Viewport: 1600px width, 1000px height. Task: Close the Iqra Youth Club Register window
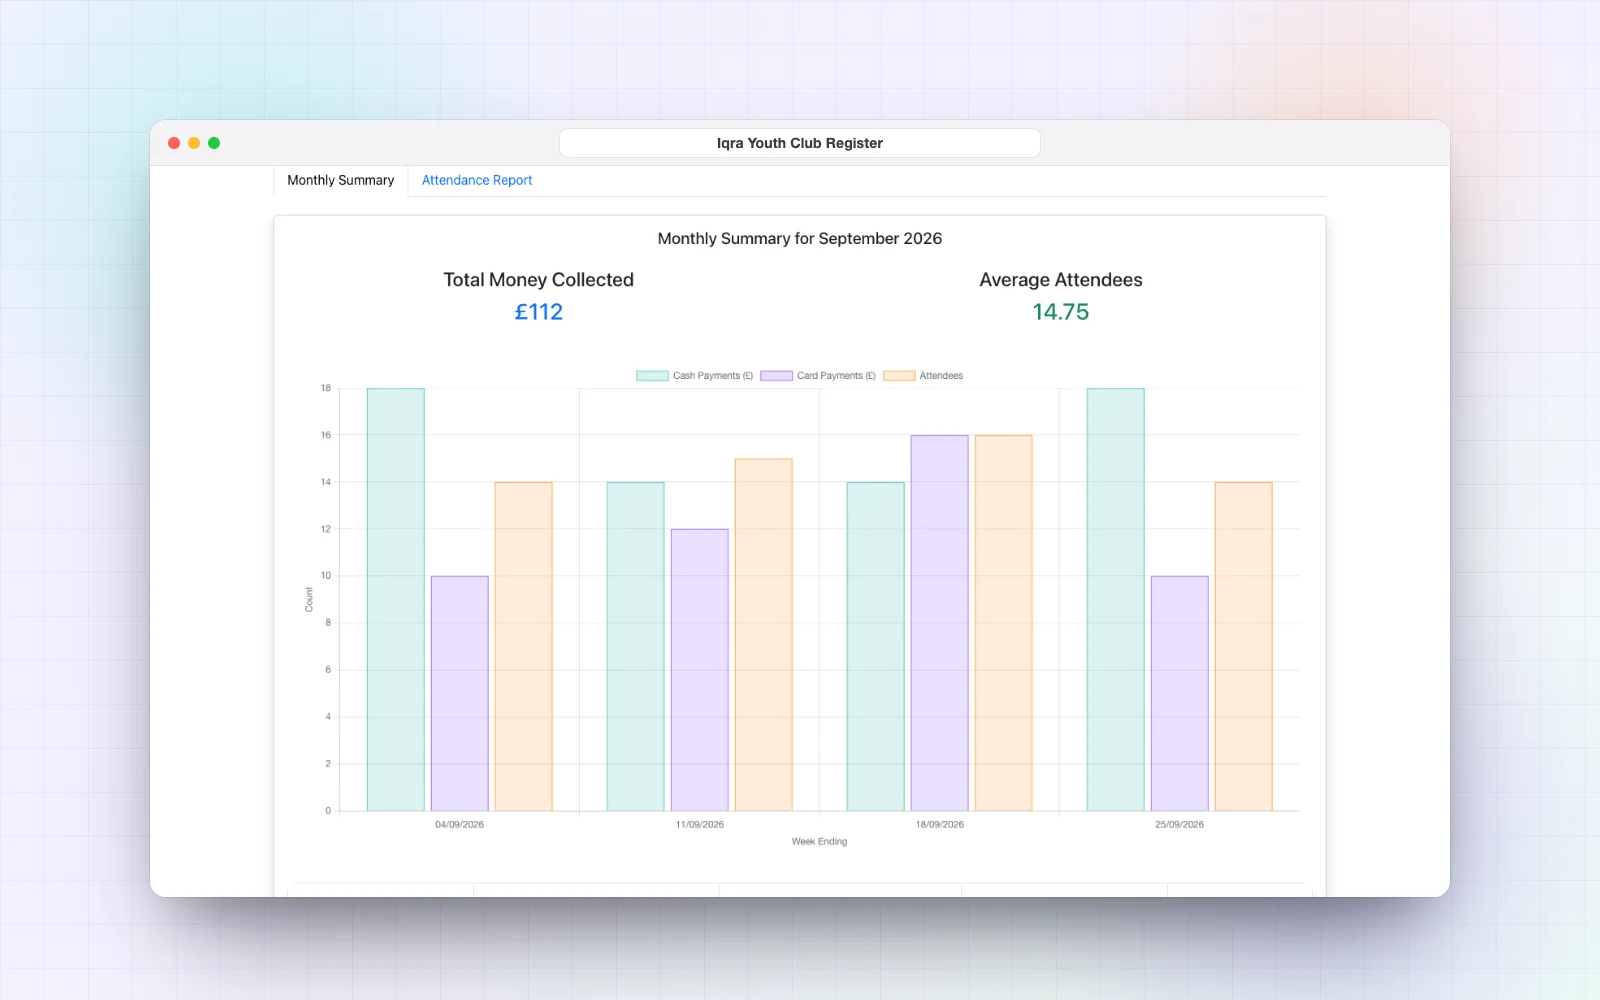click(174, 143)
